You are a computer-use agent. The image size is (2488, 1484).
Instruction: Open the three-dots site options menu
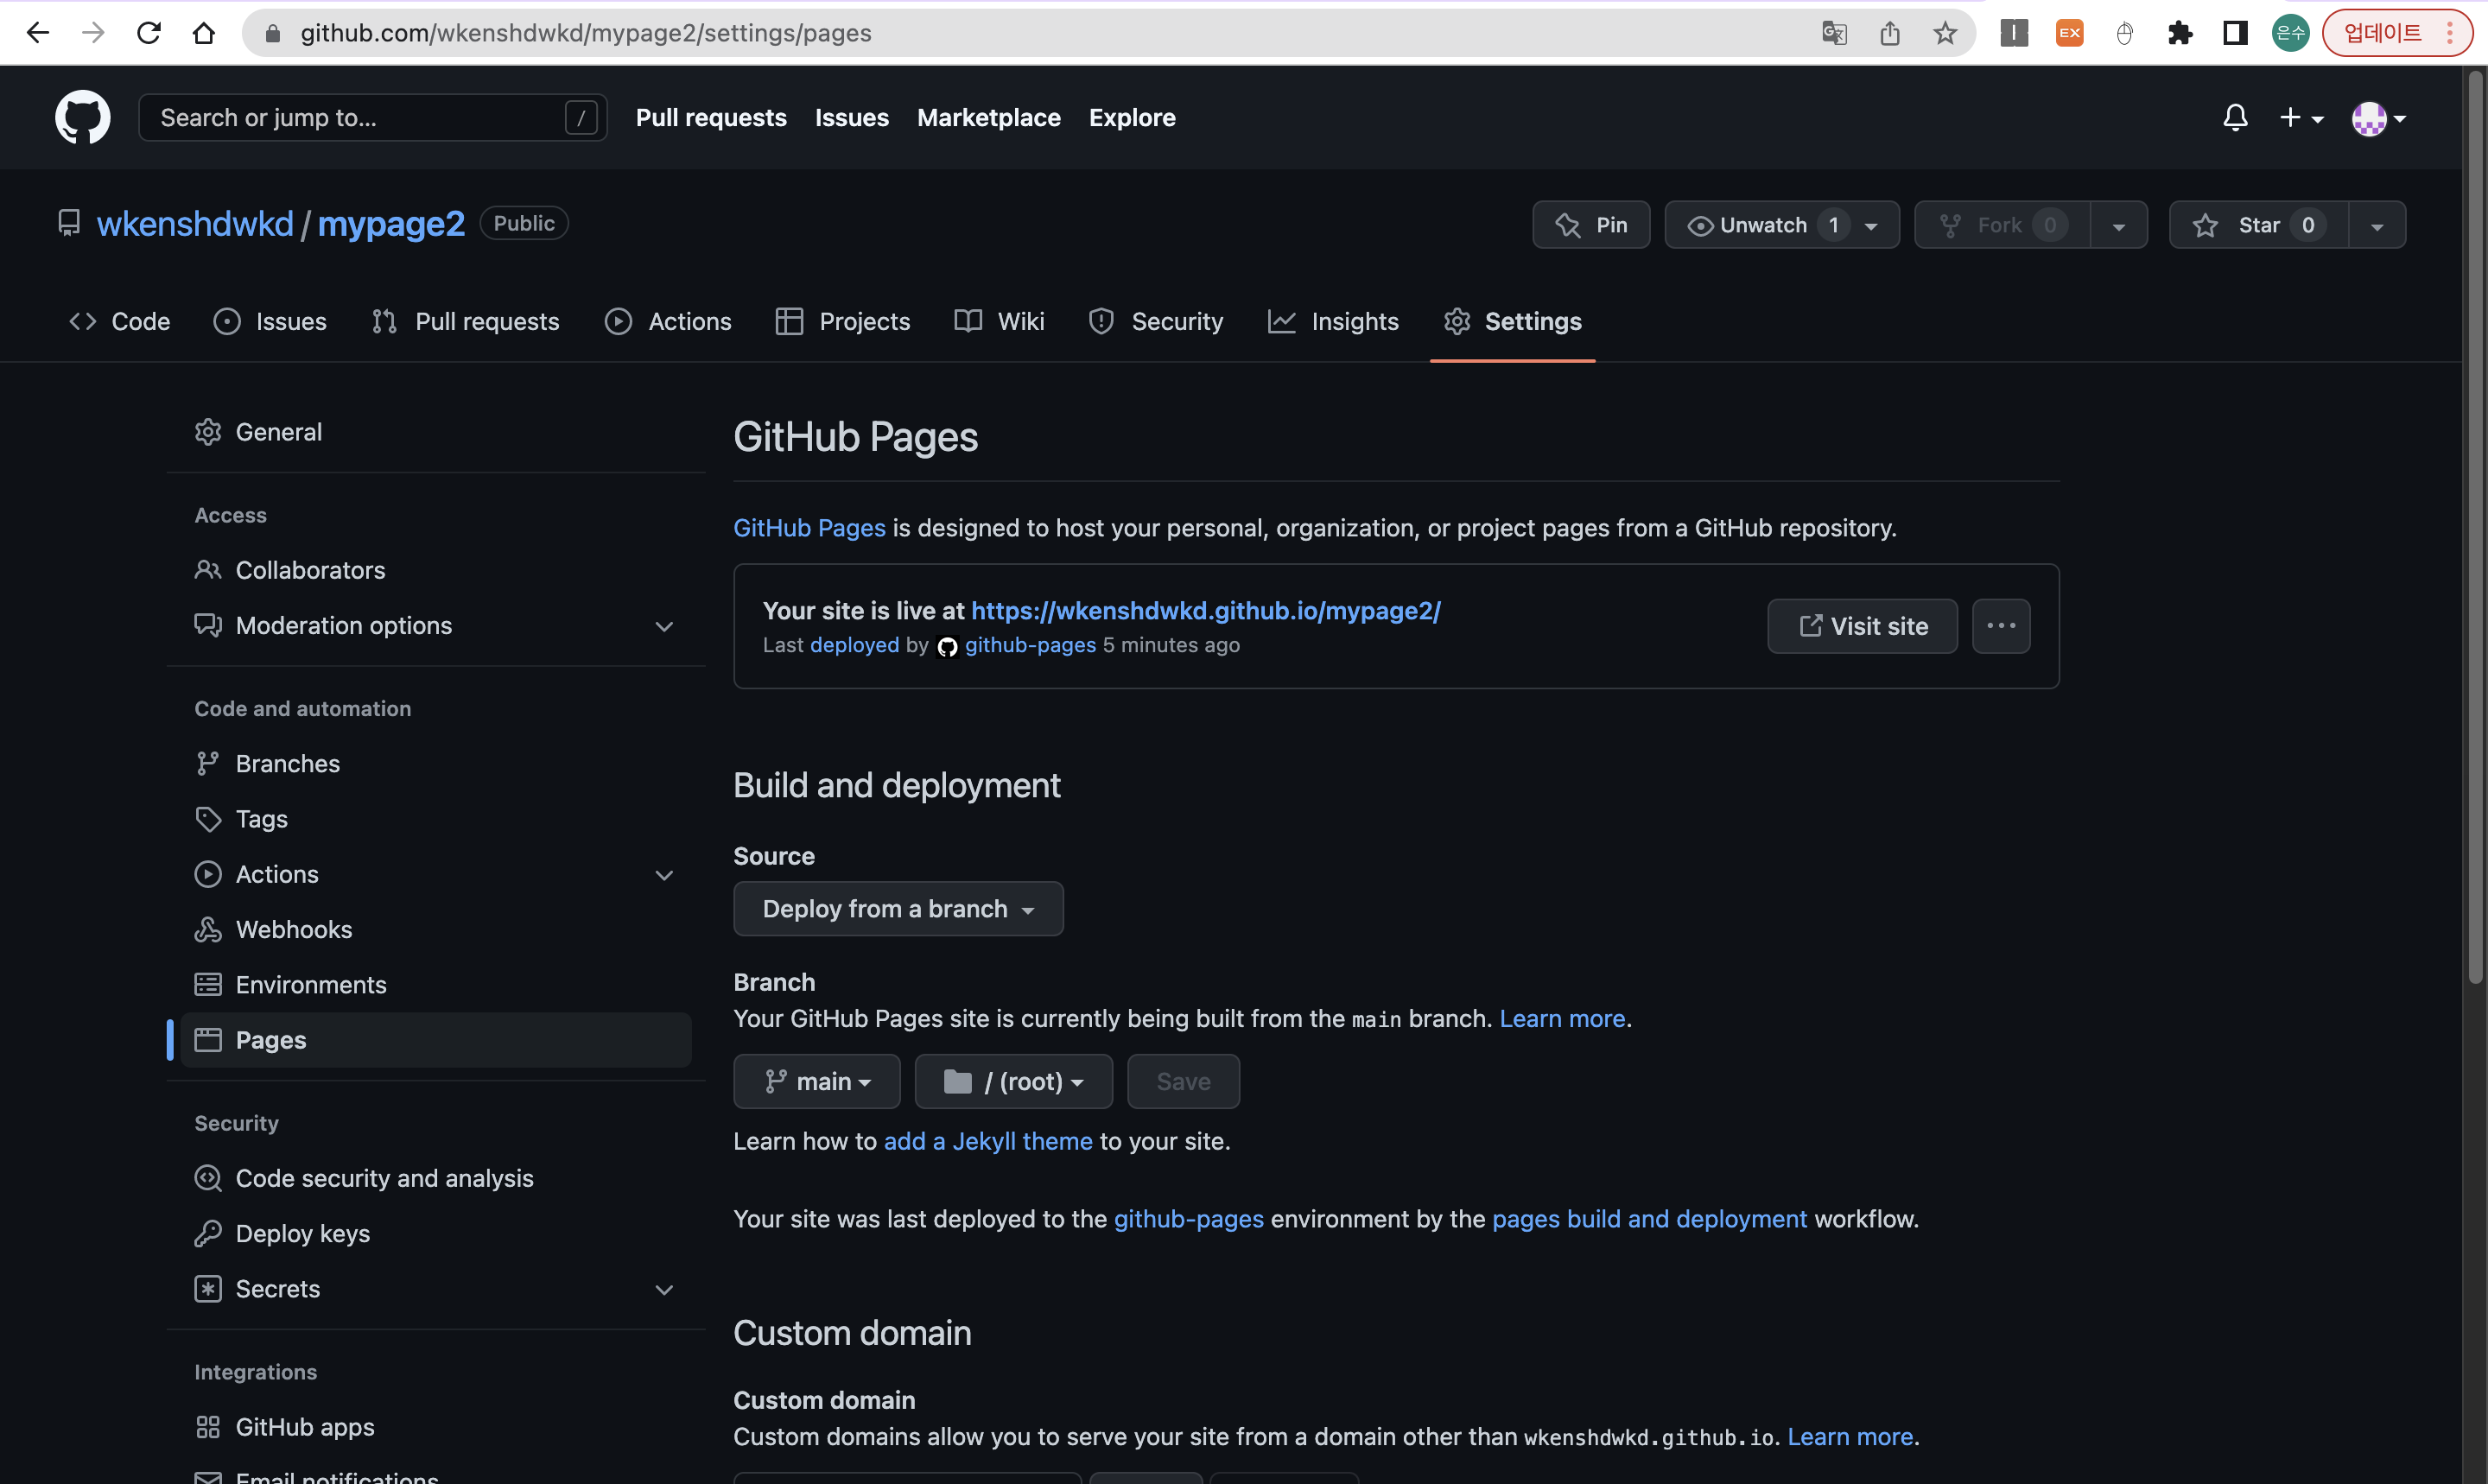(2001, 626)
